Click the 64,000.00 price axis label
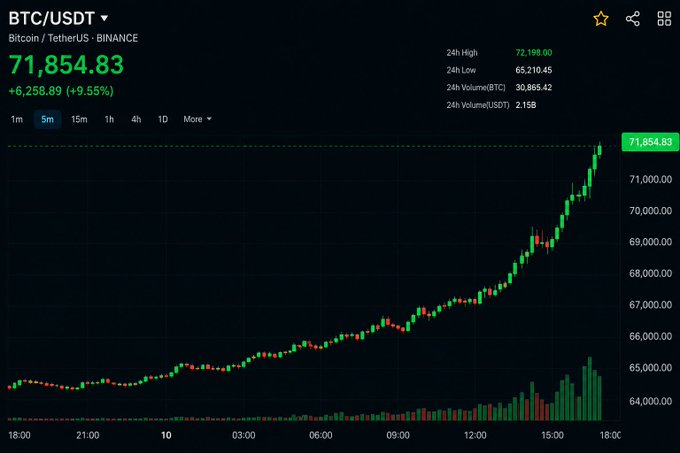 (650, 401)
